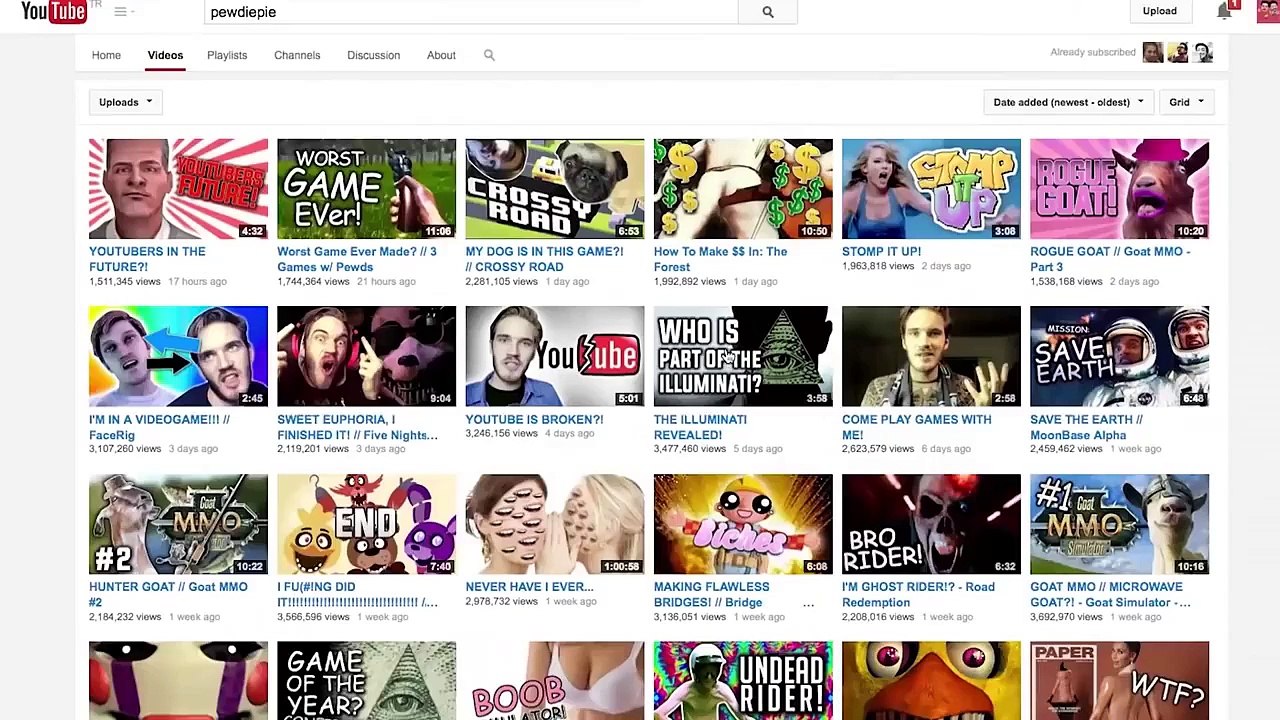Open the Save Earth astronaut thumbnail
The width and height of the screenshot is (1280, 720).
[x=1119, y=356]
